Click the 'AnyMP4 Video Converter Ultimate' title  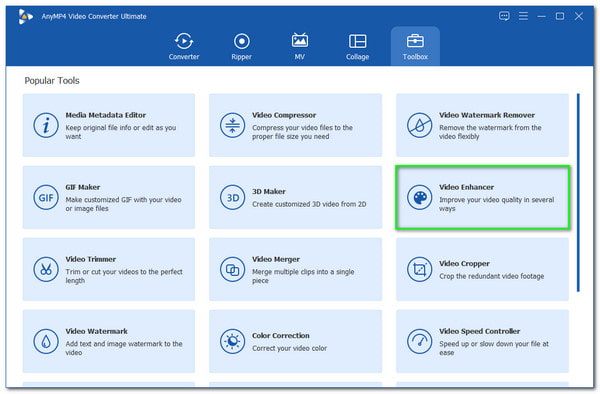point(94,16)
